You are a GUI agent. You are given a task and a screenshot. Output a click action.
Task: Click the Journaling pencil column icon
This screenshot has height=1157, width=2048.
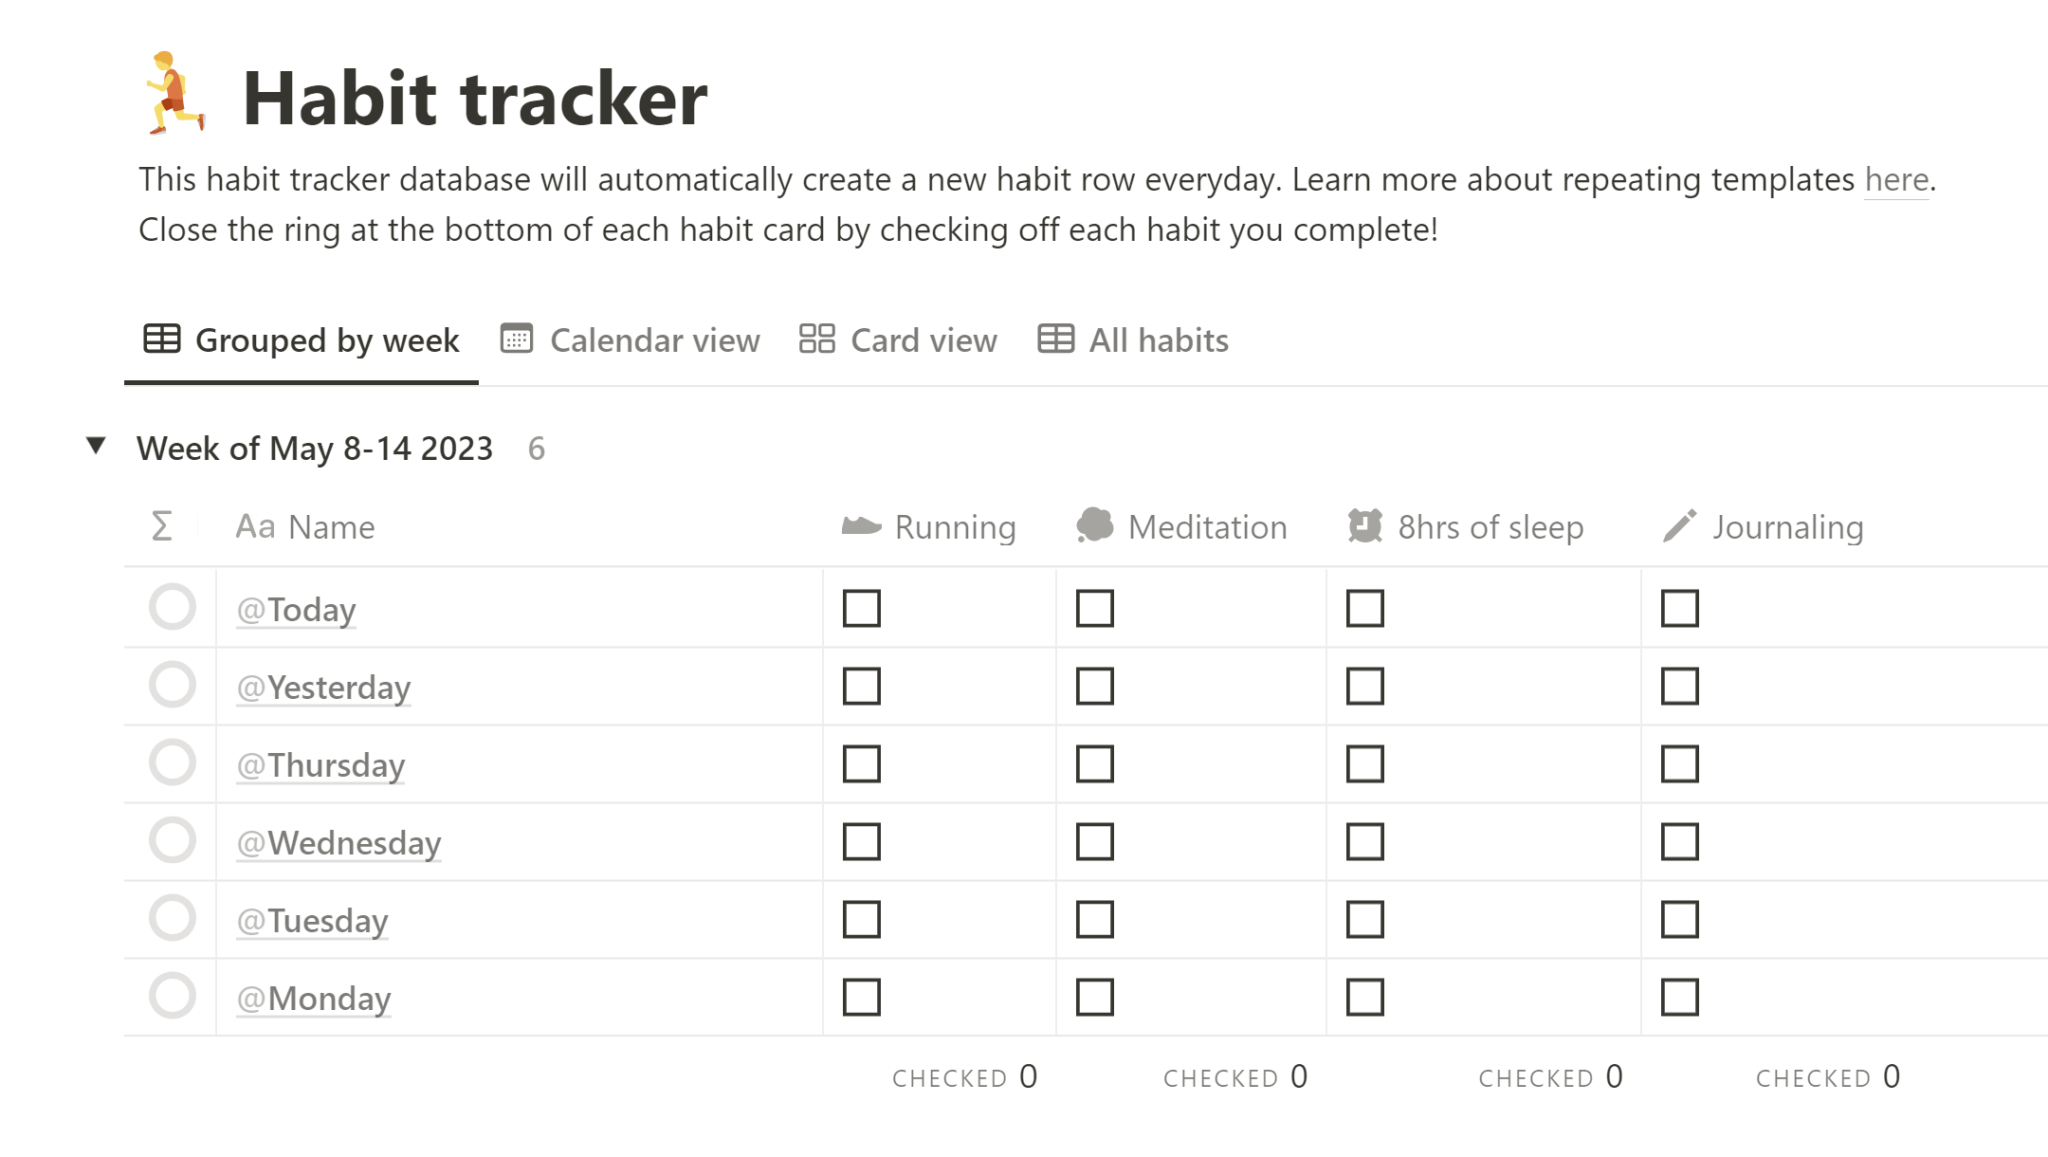point(1680,526)
